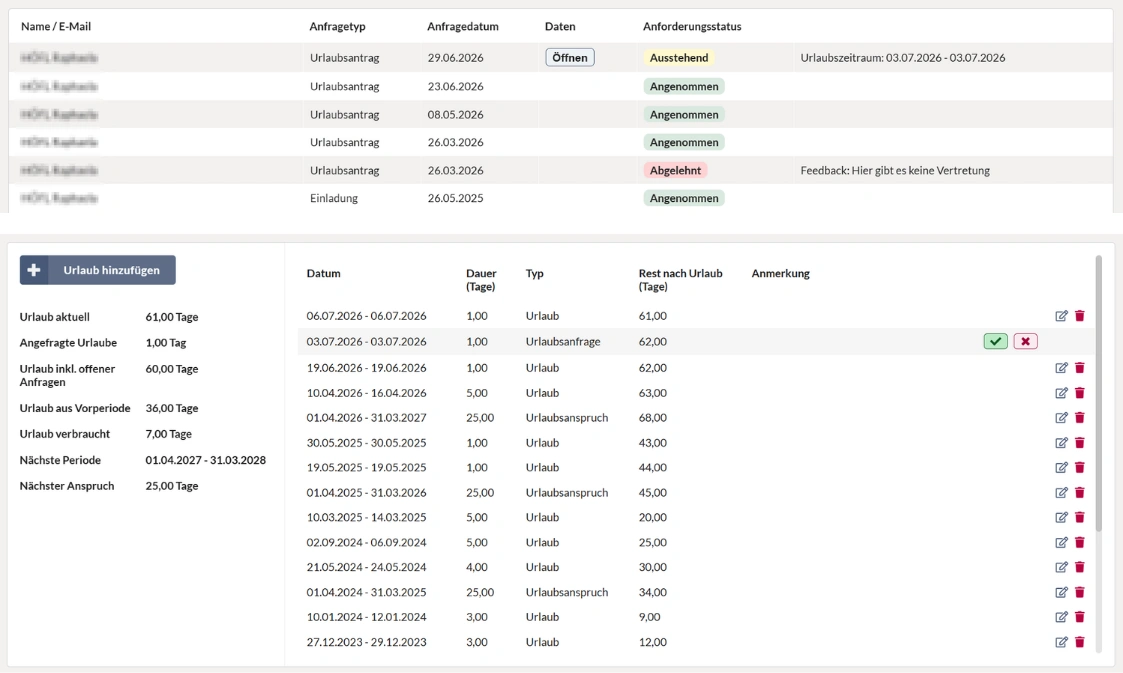The image size is (1123, 673).
Task: Approve the 03.07.2026 Urlaubsanfrage with green check
Action: click(996, 342)
